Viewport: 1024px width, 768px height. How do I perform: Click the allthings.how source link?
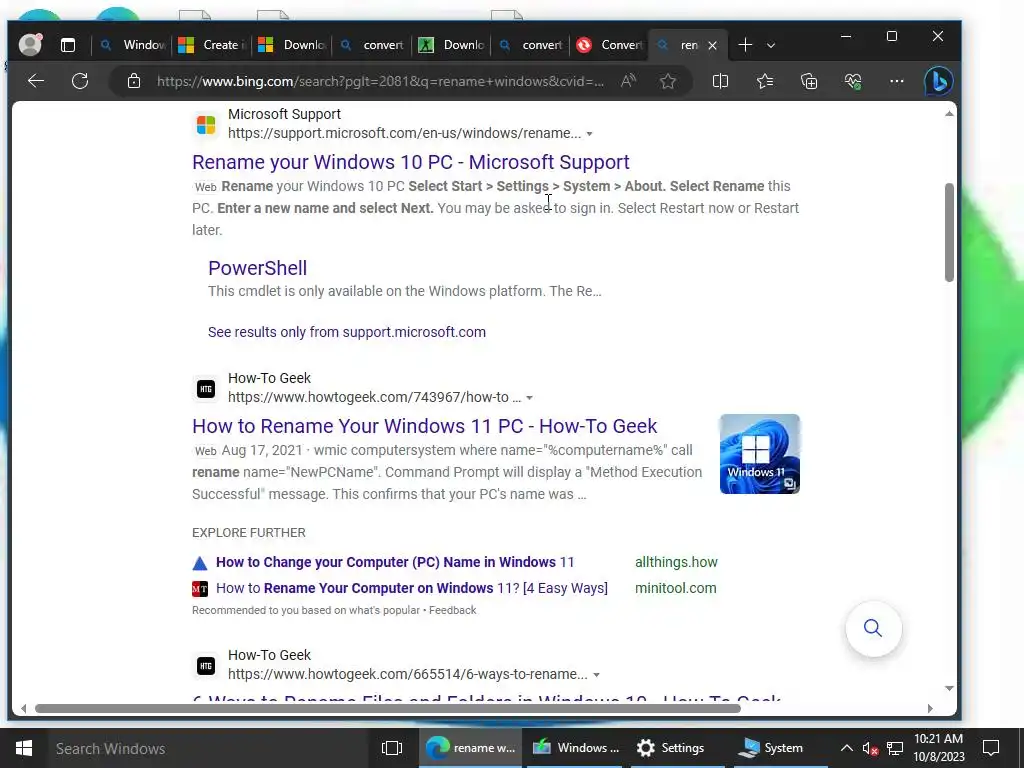click(676, 562)
